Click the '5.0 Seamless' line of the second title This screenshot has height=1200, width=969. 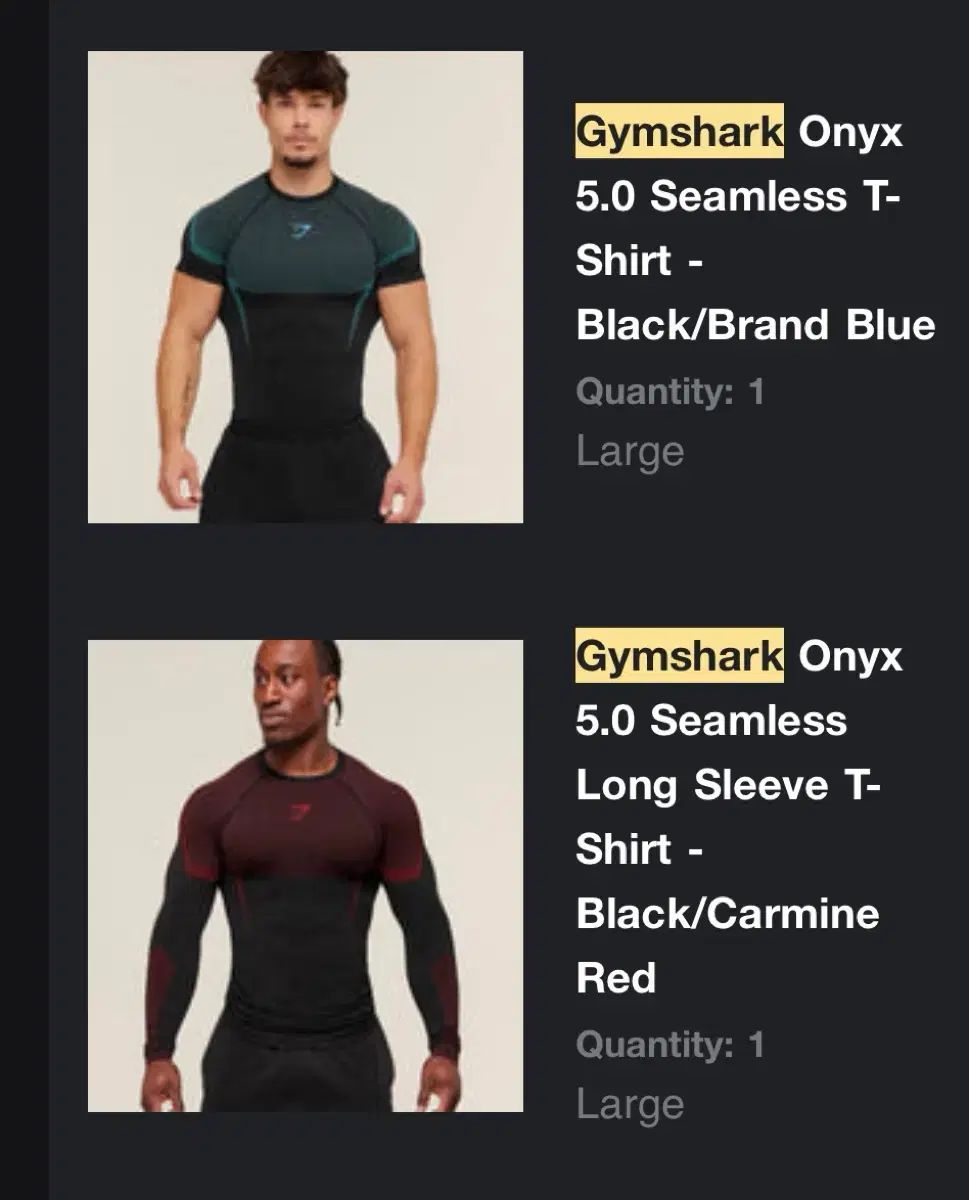click(711, 720)
